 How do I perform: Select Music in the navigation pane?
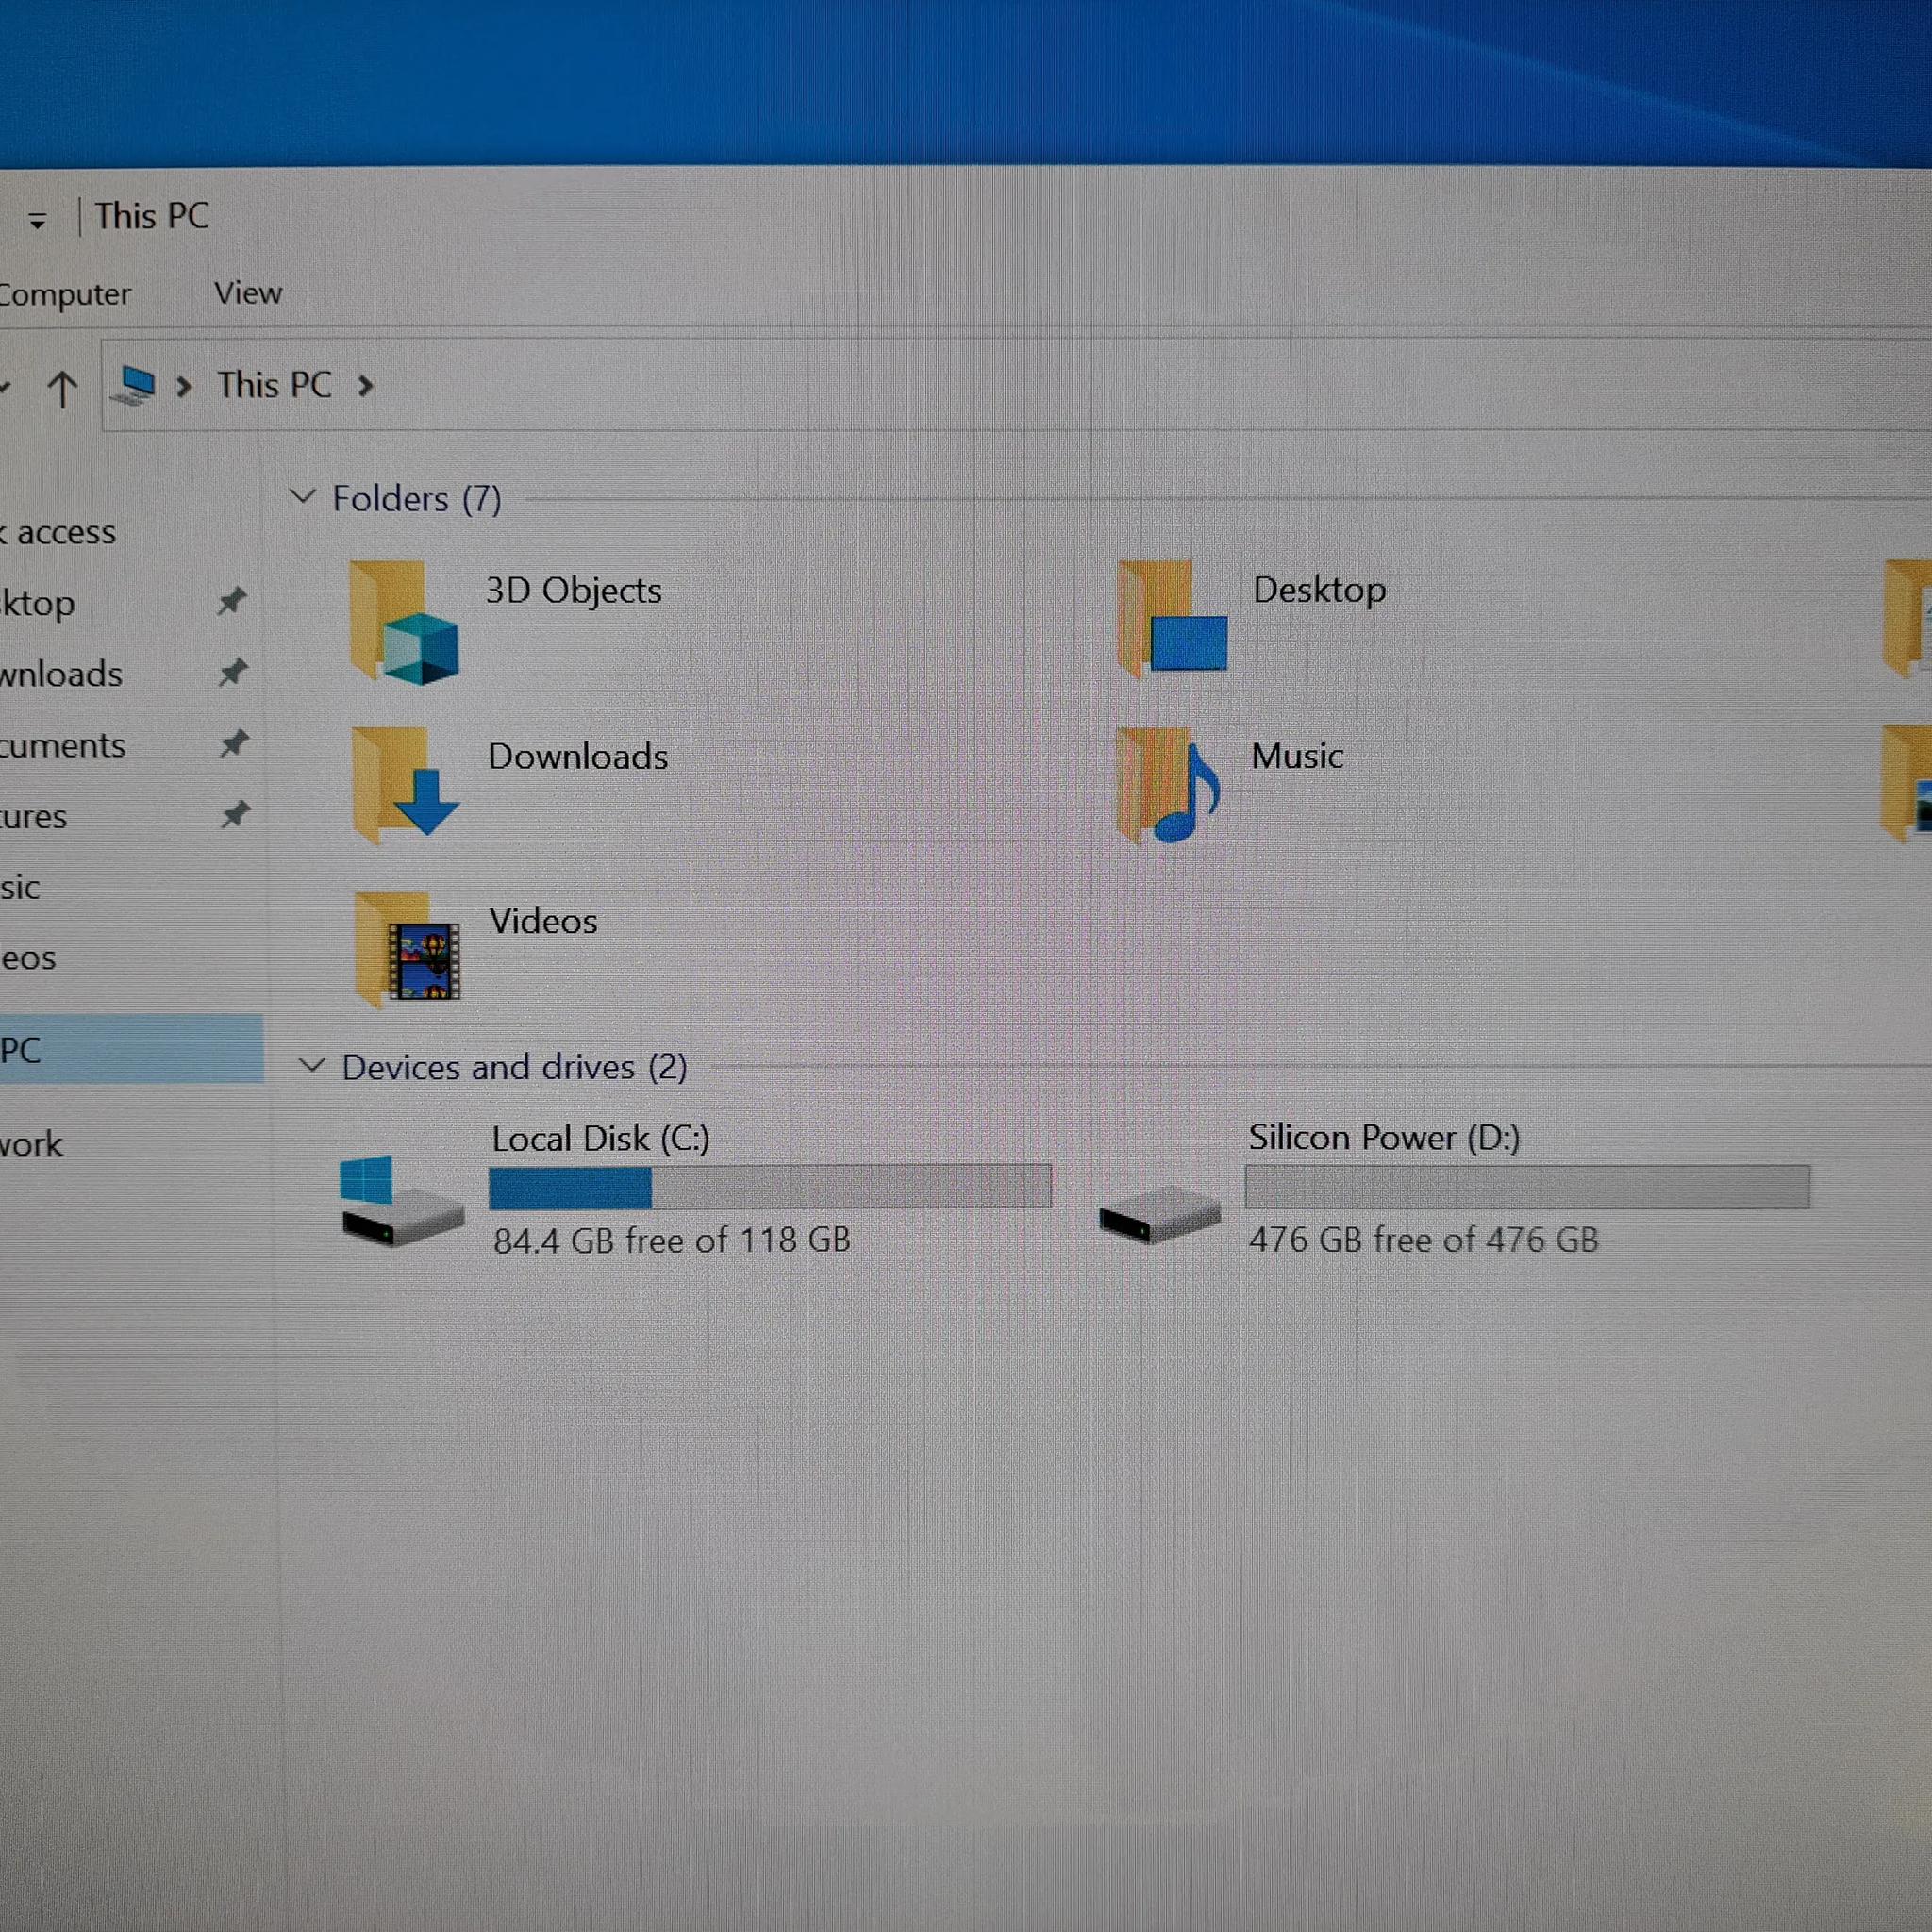tap(20, 887)
